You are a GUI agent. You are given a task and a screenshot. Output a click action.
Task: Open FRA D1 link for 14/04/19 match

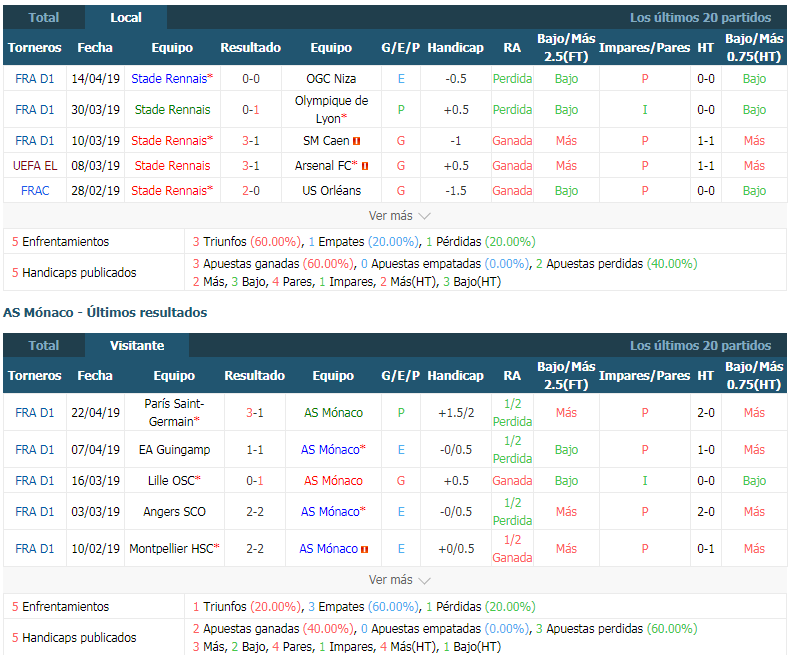35,79
